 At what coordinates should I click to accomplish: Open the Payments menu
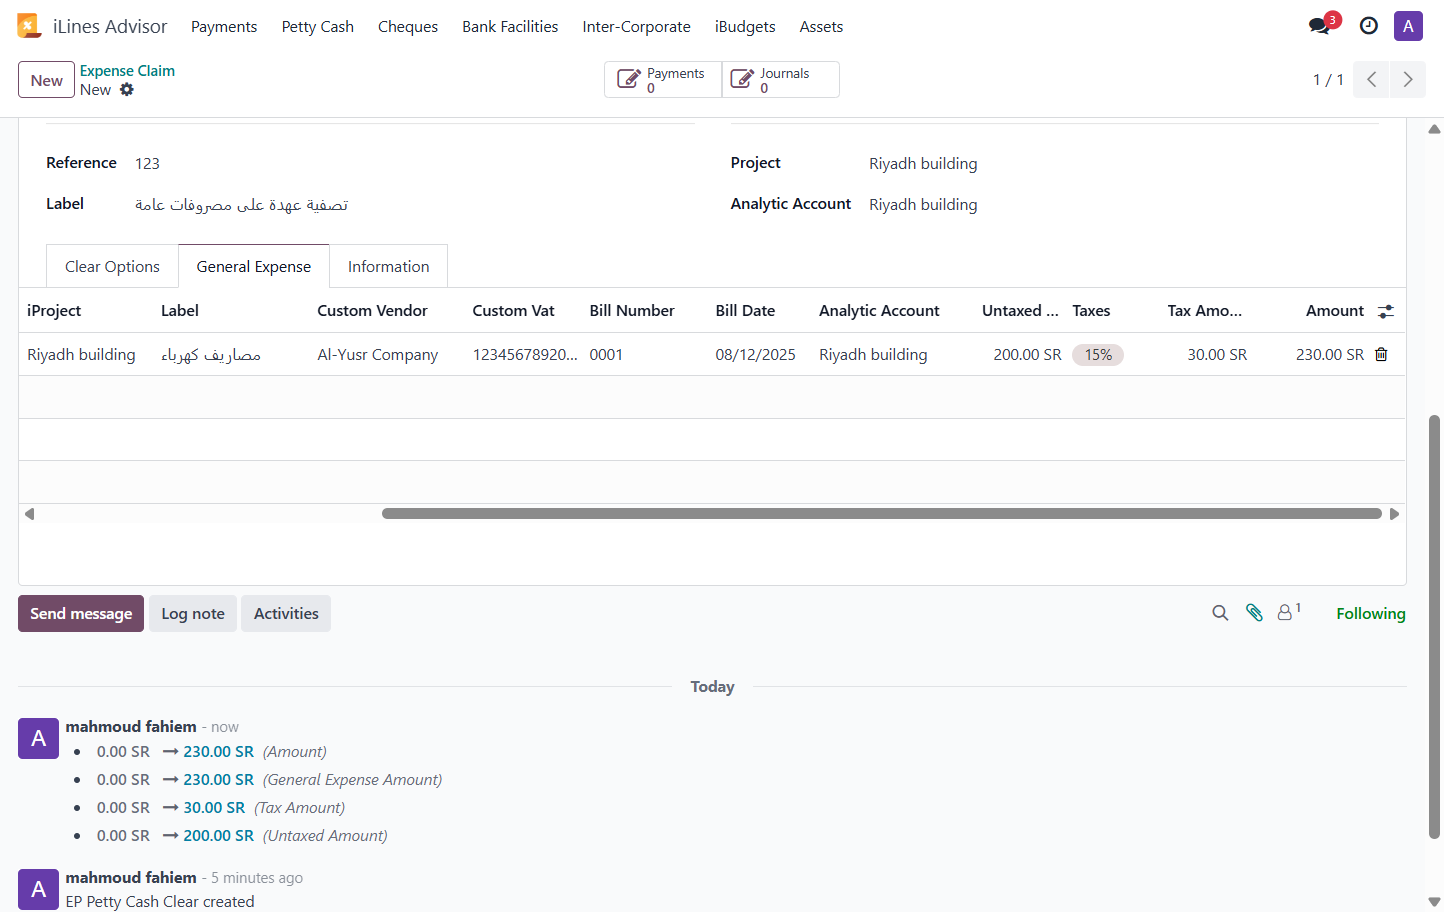coord(224,27)
